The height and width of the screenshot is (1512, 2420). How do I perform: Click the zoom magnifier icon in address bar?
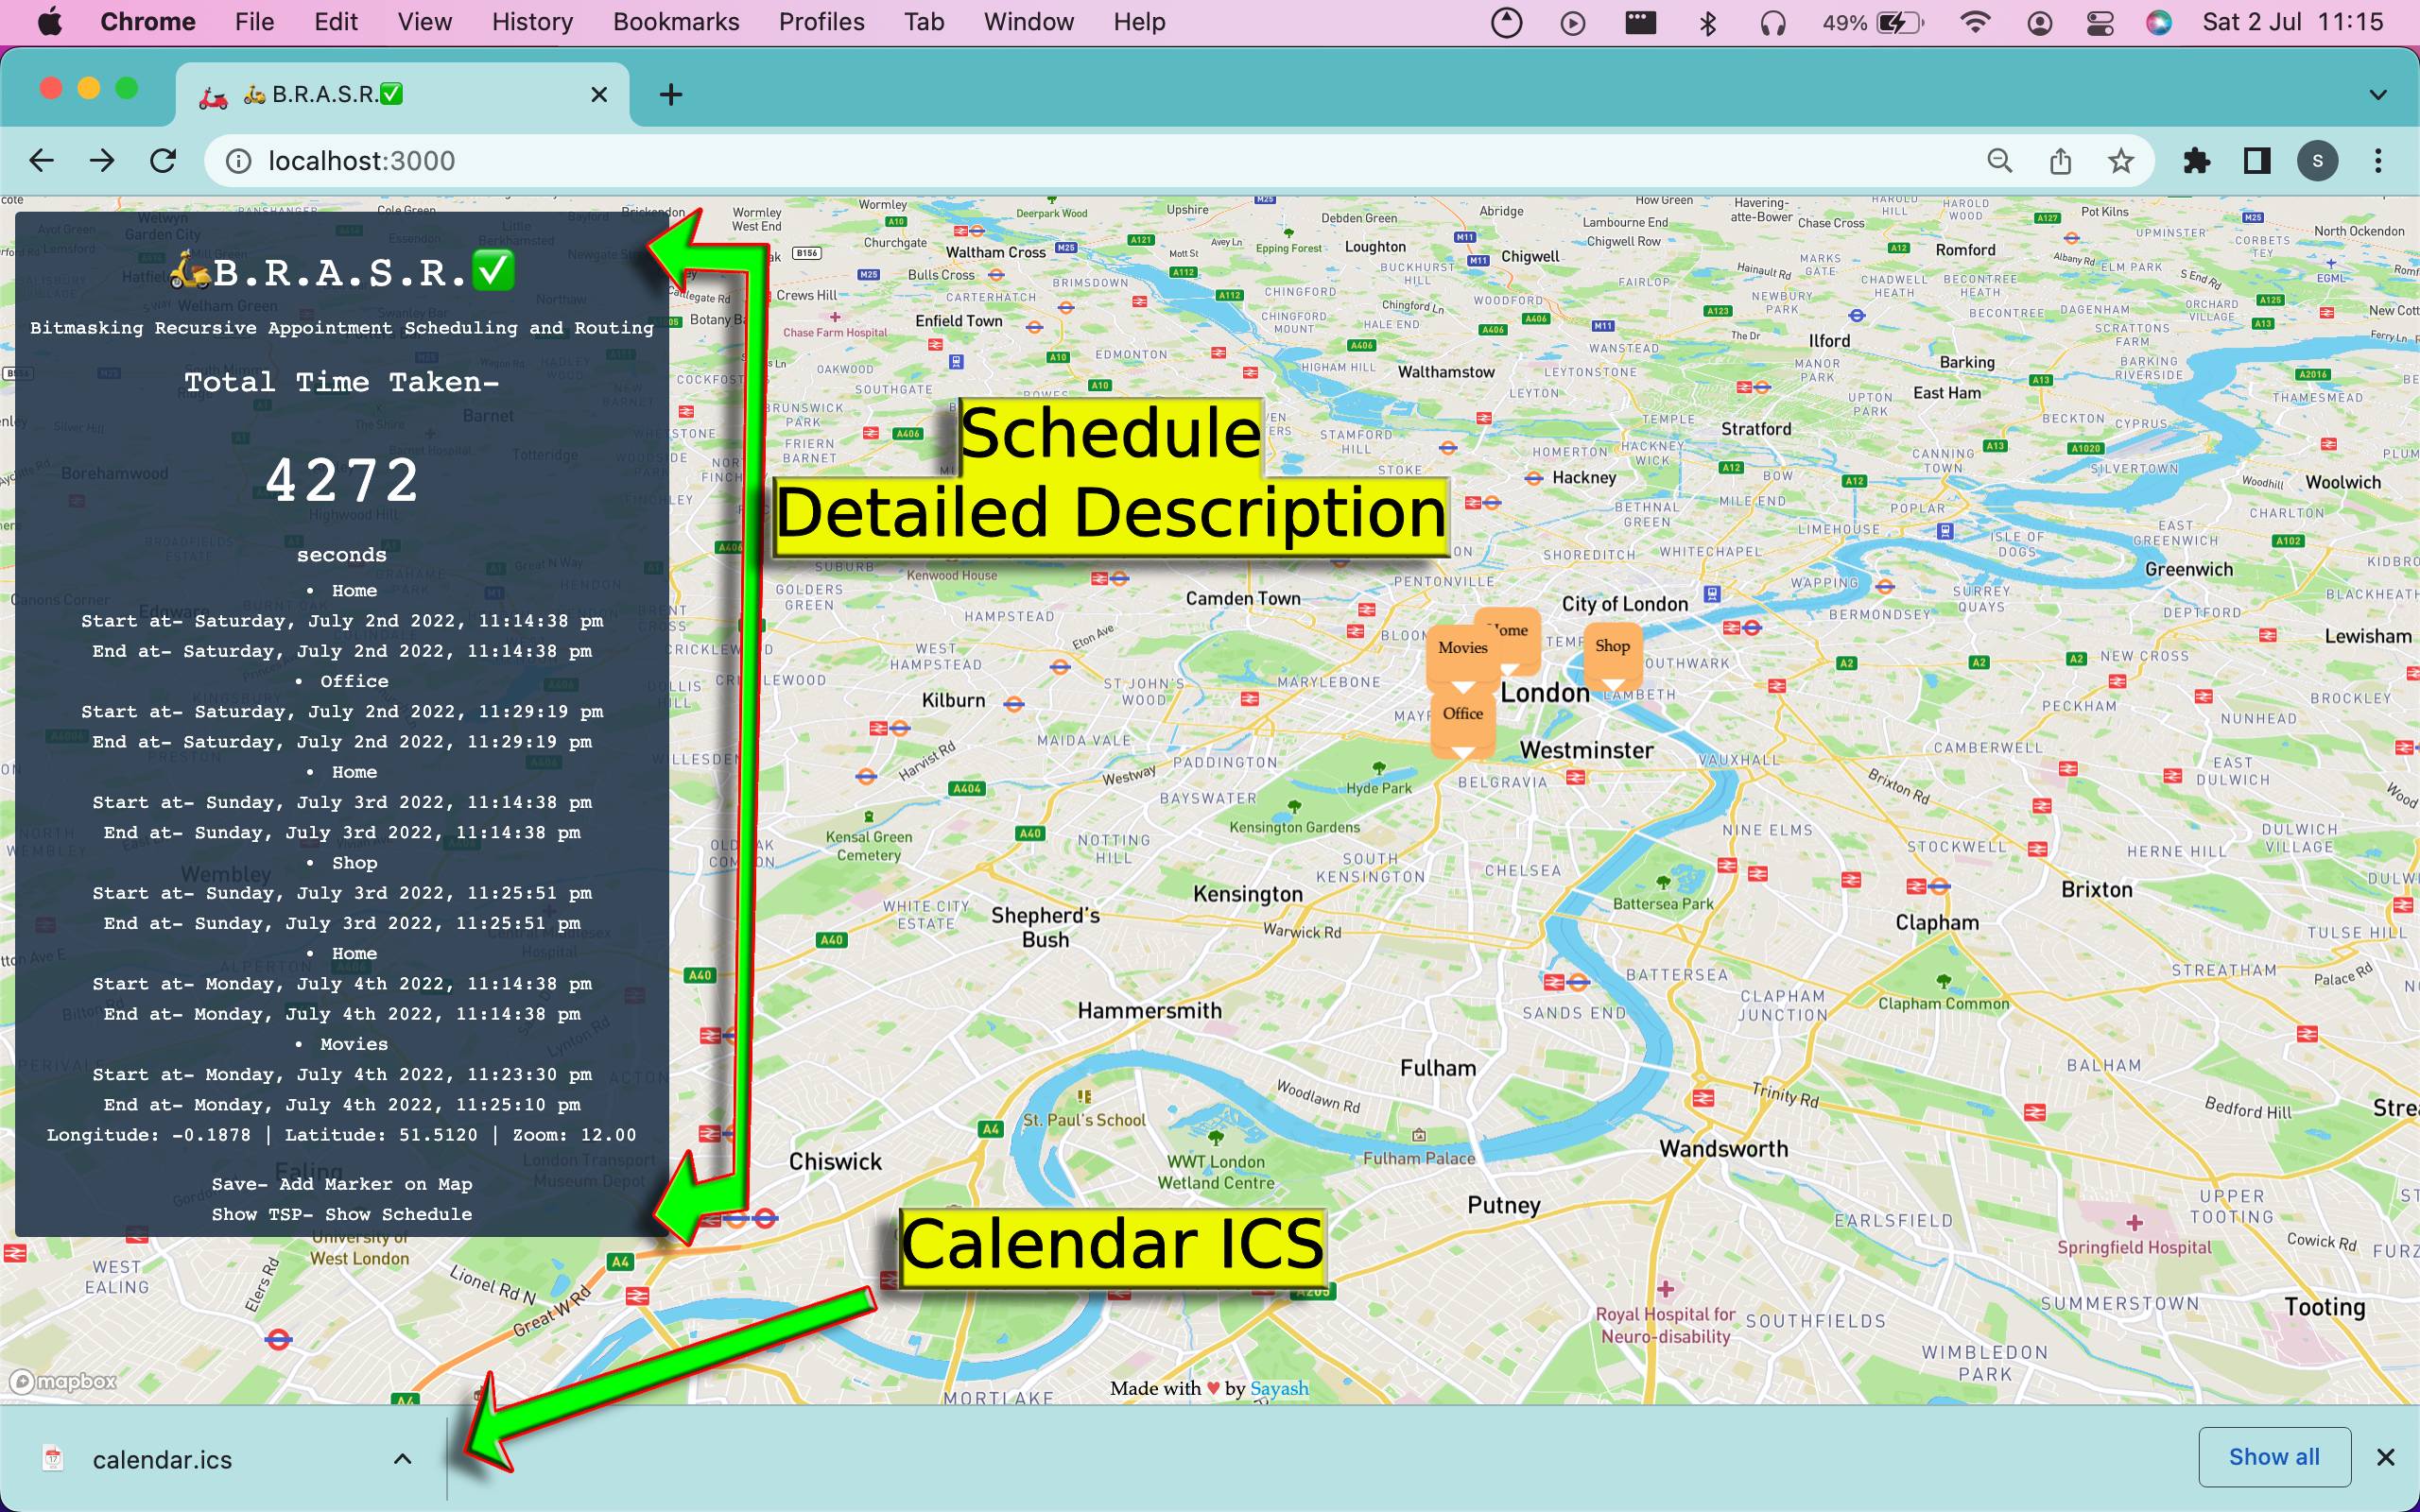coord(1999,161)
